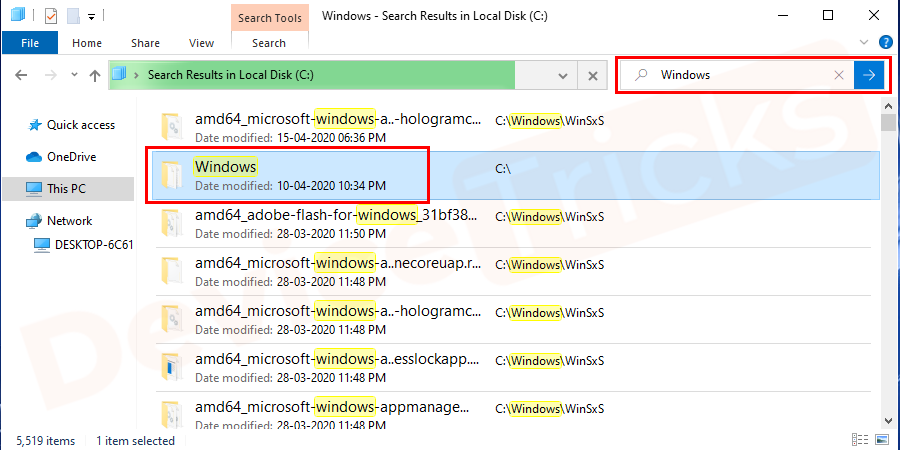
Task: Open the recent locations dropdown arrow
Action: [74, 75]
